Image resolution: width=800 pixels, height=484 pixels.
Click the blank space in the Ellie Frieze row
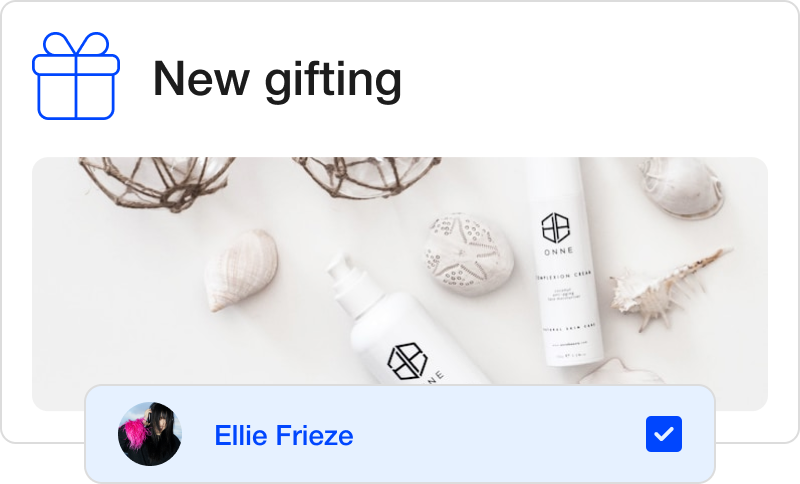coord(499,435)
